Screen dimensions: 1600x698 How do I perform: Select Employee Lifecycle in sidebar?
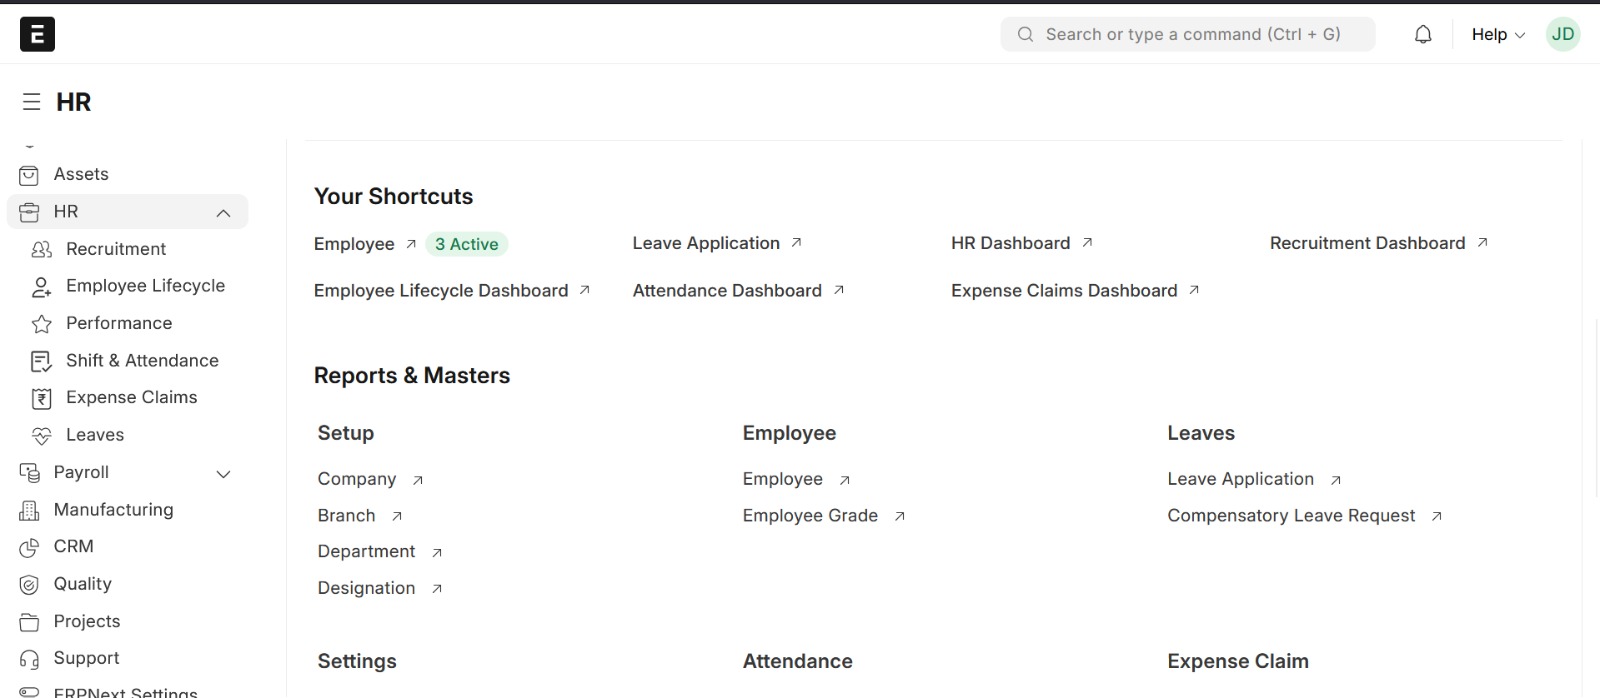[145, 286]
